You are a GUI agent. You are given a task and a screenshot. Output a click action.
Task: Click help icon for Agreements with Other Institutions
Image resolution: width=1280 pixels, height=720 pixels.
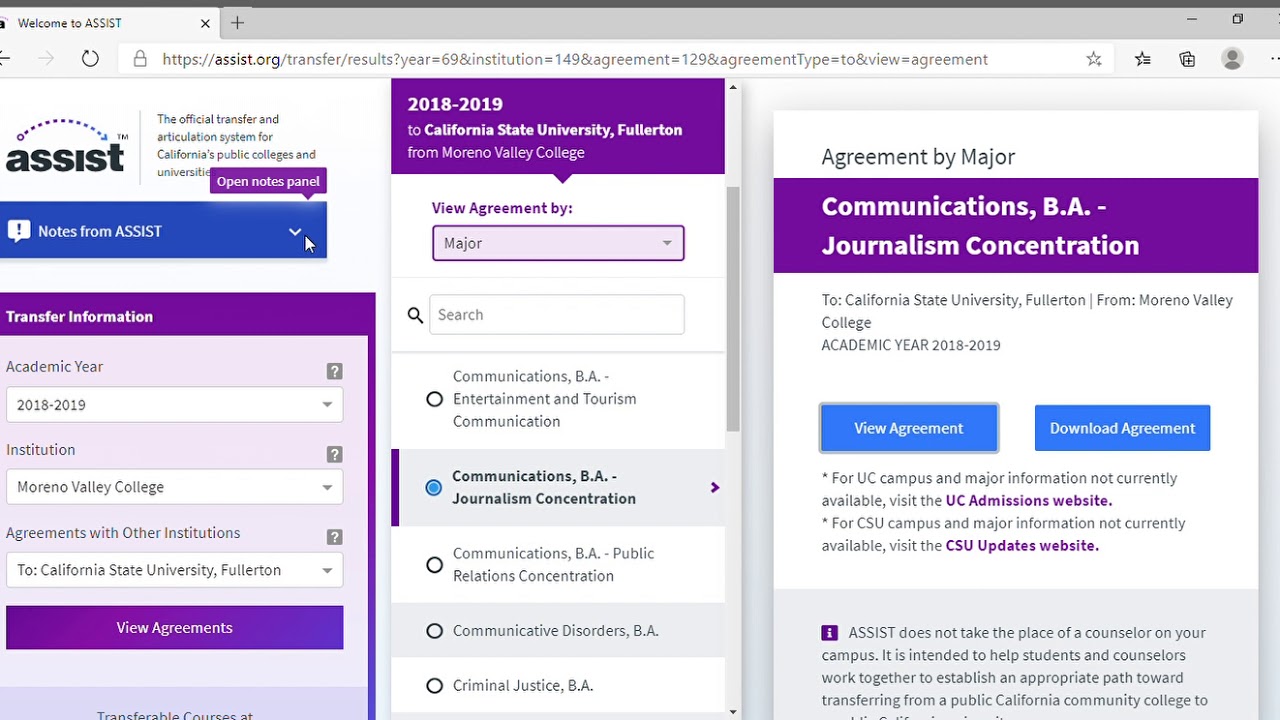click(x=335, y=537)
